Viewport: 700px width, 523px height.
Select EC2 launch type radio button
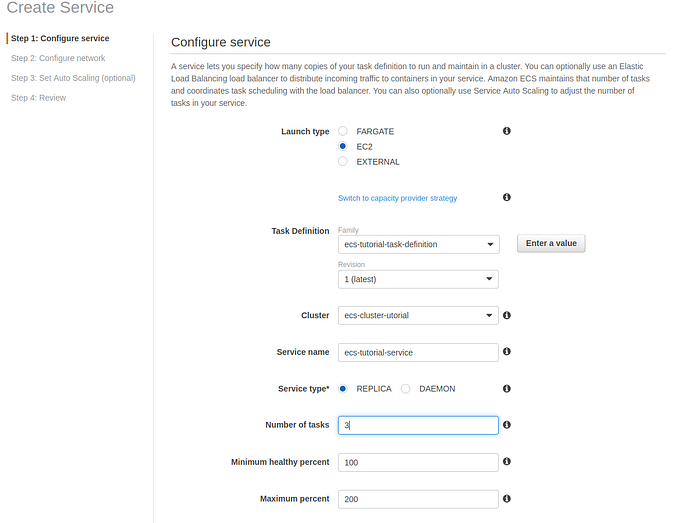pos(342,146)
